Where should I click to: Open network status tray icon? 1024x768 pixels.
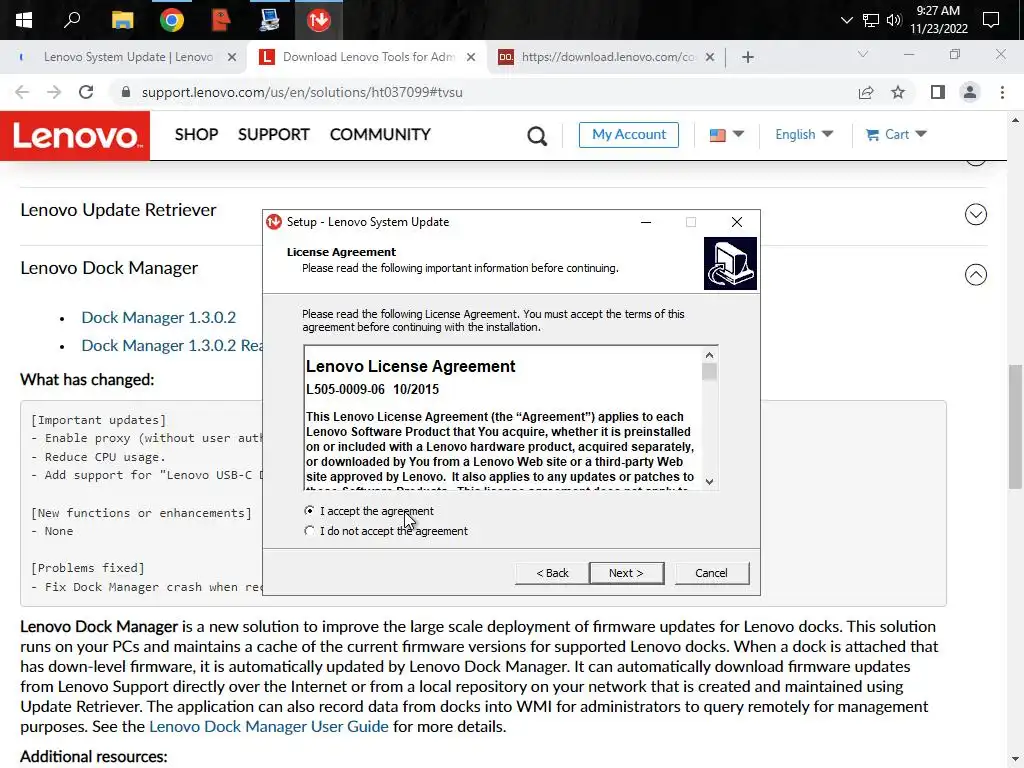click(x=871, y=20)
